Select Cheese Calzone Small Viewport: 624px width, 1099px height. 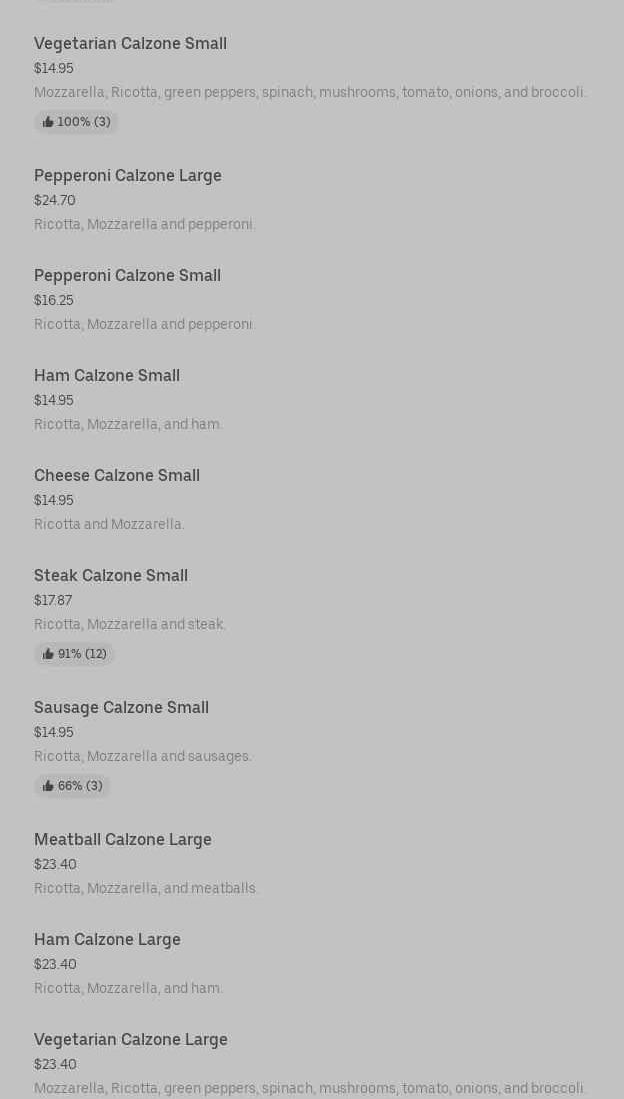117,476
